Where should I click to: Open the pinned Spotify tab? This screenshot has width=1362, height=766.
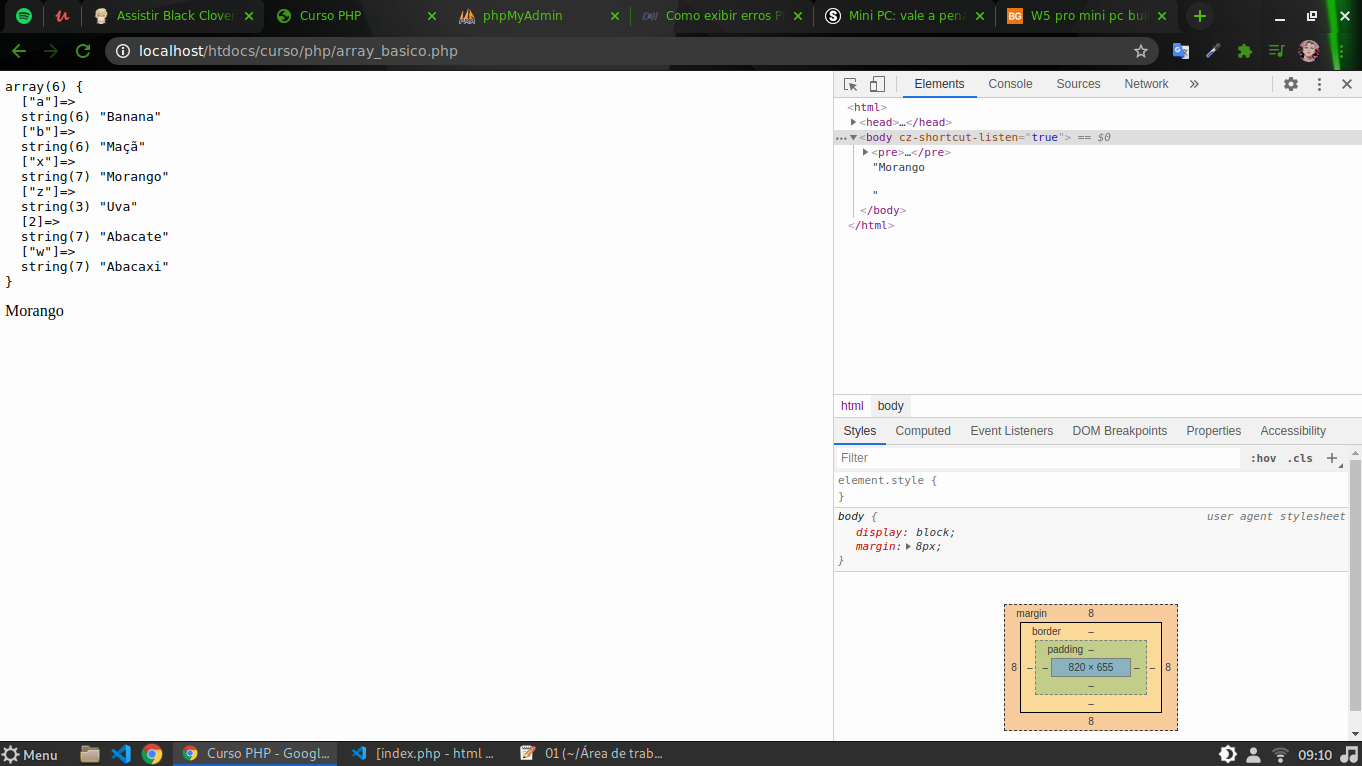[24, 16]
